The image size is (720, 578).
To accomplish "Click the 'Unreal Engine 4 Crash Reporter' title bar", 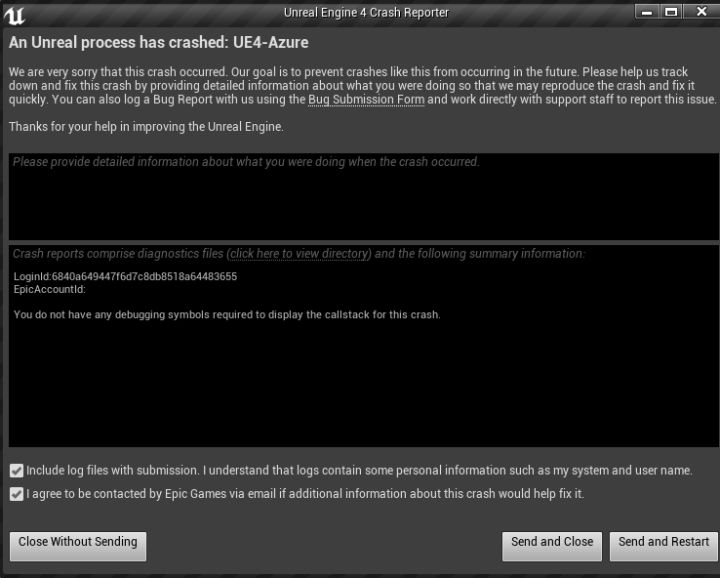I will [366, 12].
